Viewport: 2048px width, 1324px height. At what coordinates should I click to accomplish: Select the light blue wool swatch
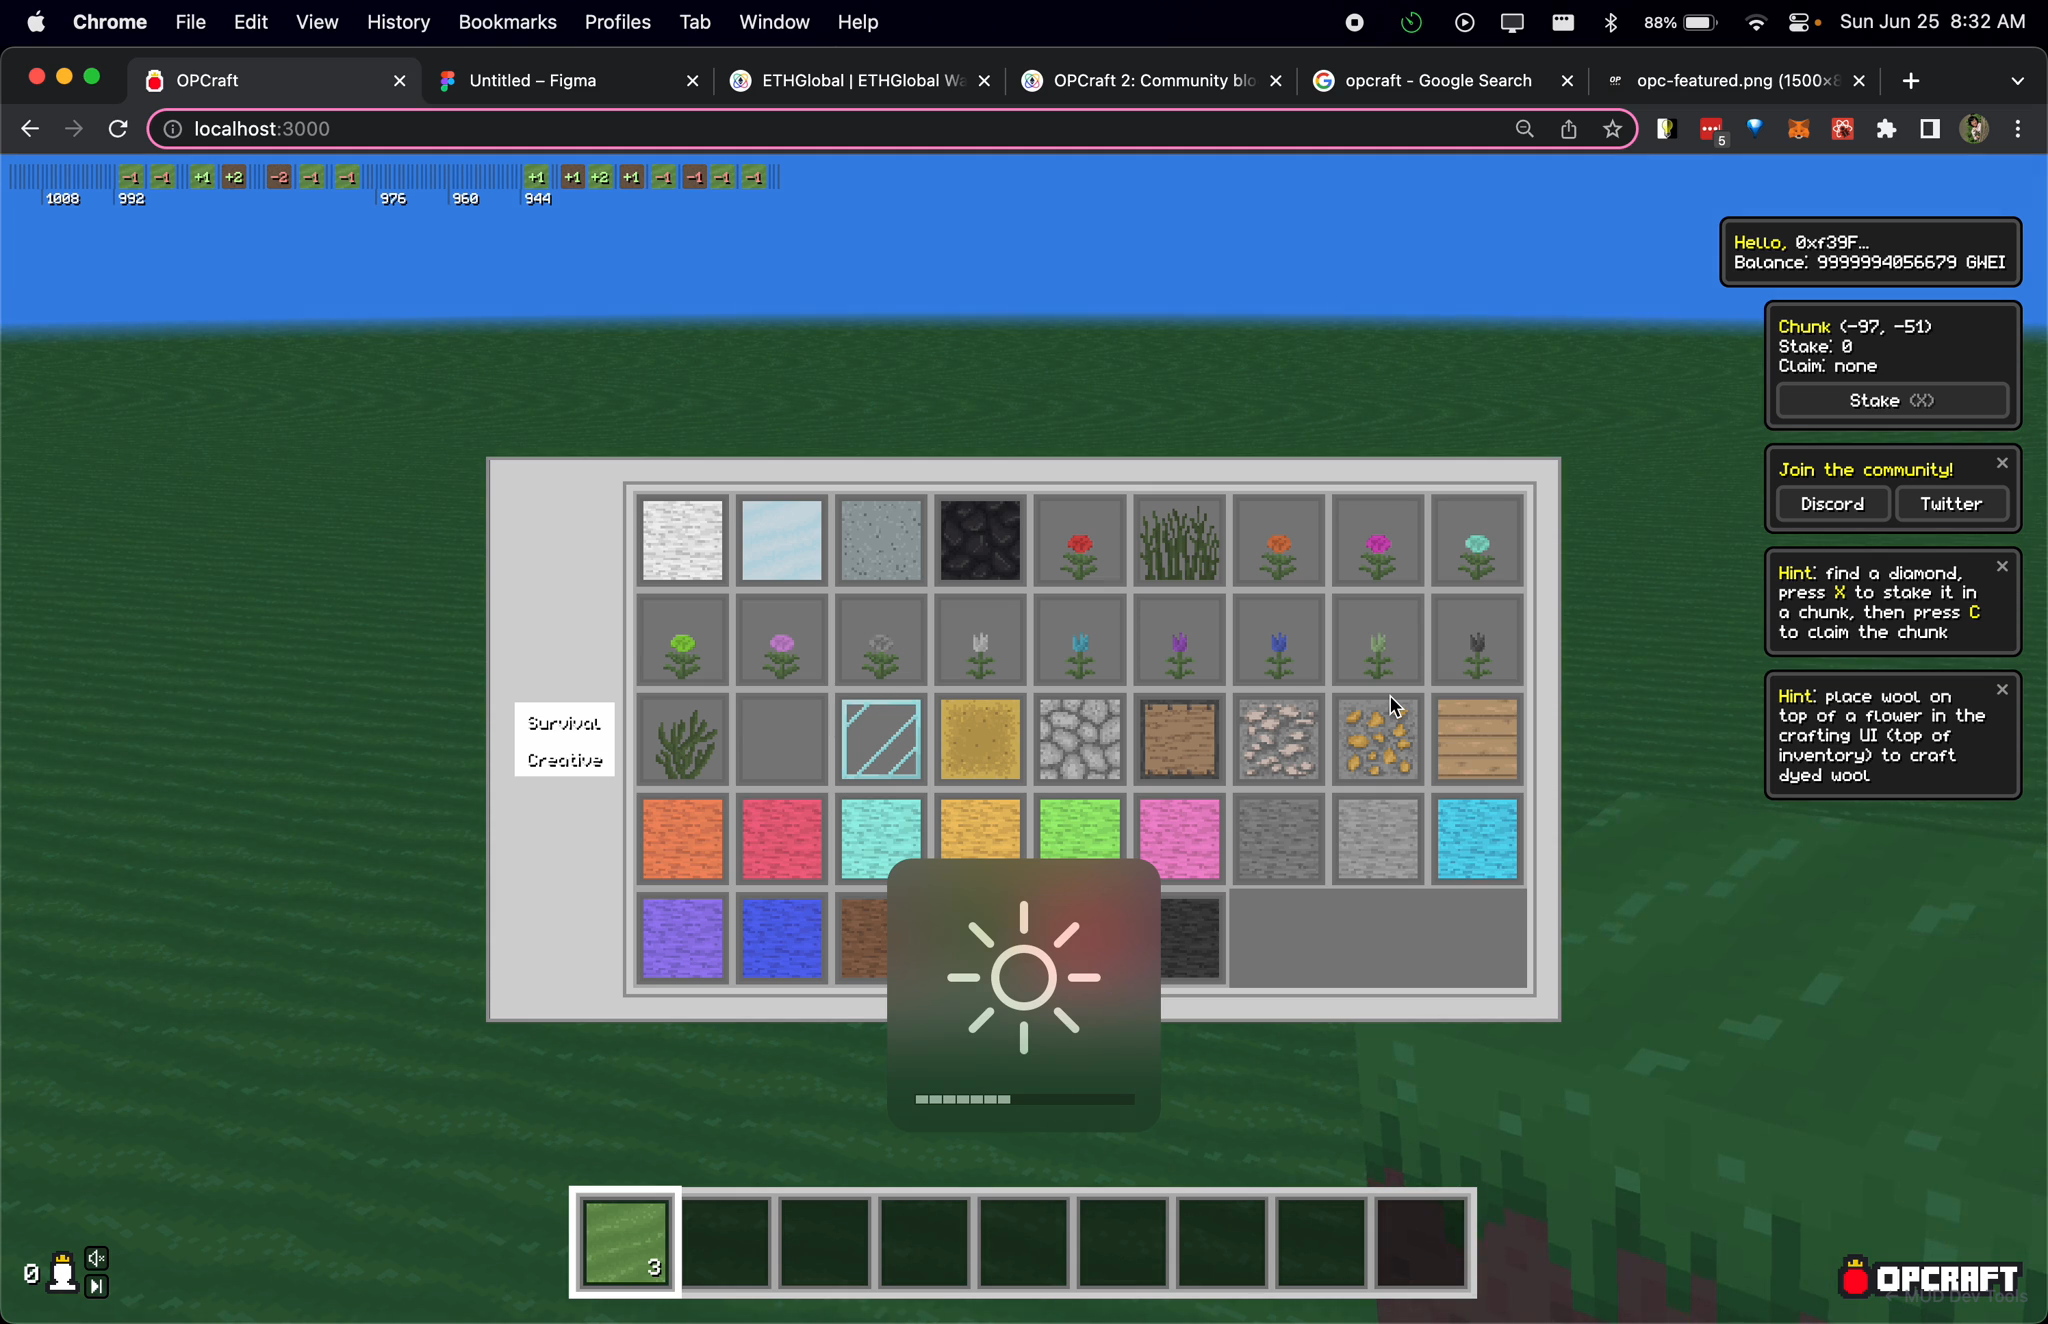1477,839
